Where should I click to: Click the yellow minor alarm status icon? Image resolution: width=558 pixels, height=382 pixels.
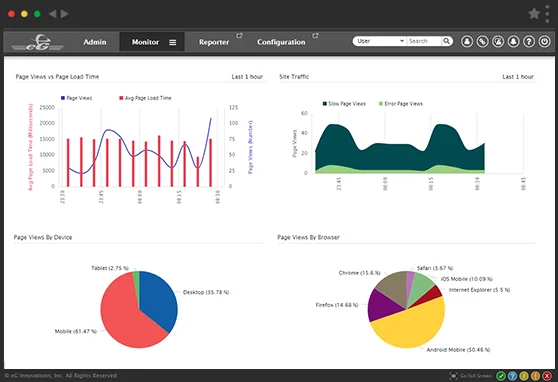tap(524, 376)
